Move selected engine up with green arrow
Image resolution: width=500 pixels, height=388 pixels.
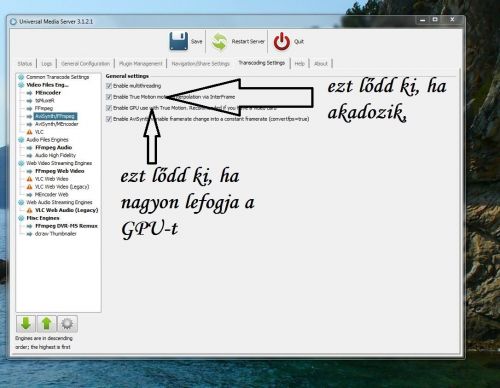(x=46, y=324)
